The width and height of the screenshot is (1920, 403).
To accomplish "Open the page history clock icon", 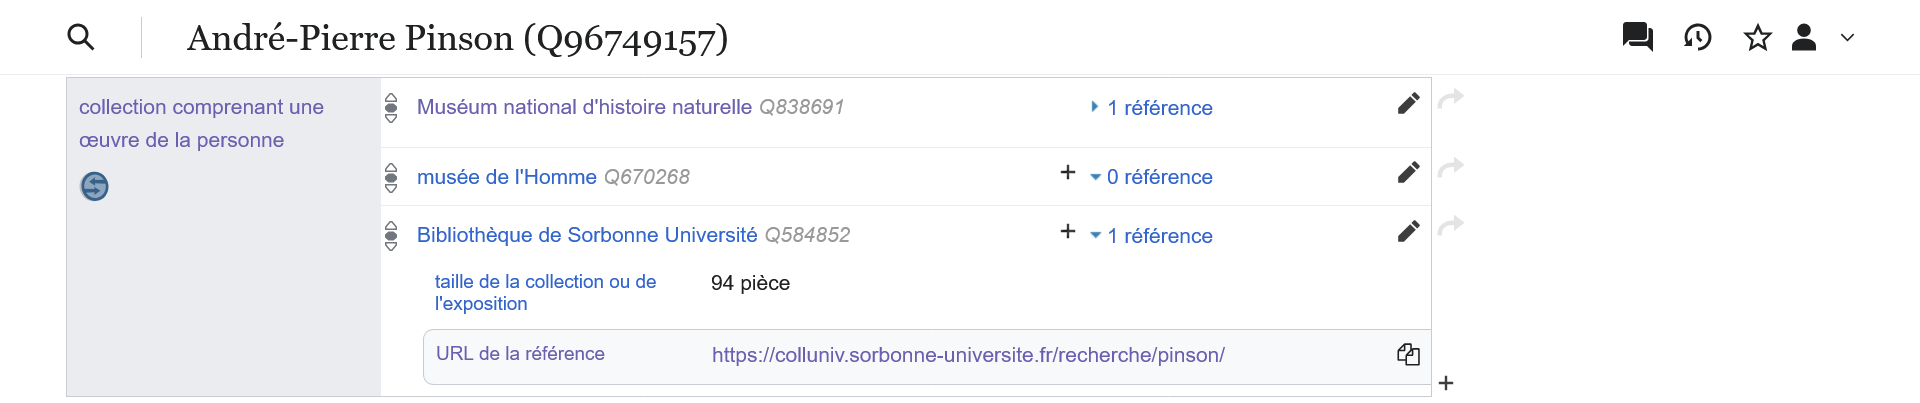I will (x=1697, y=38).
